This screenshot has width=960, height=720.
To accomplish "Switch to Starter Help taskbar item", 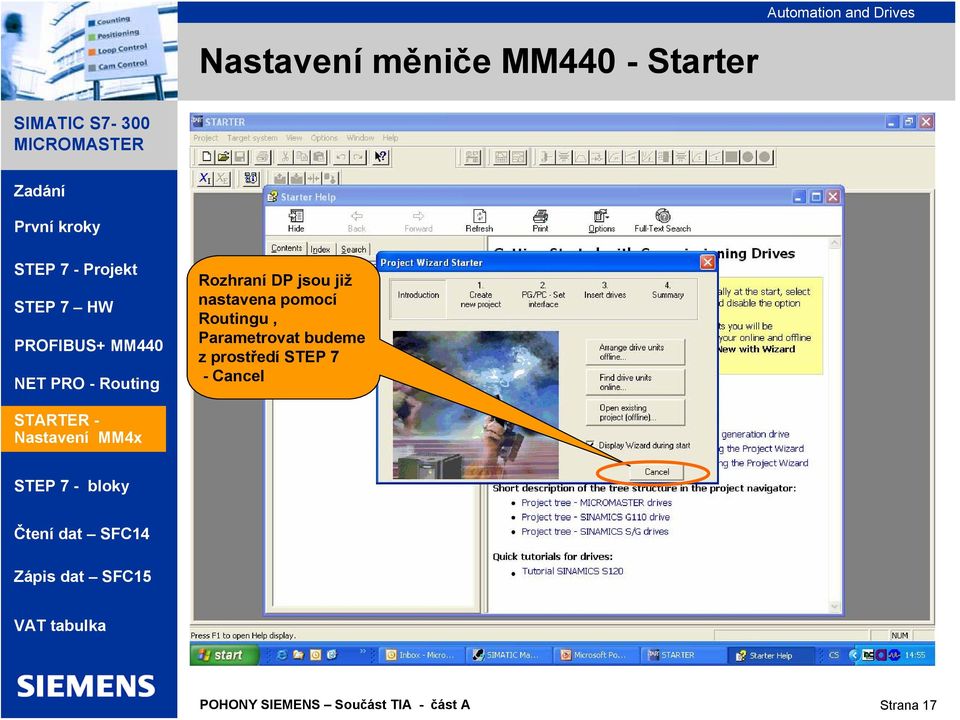I will tap(771, 655).
